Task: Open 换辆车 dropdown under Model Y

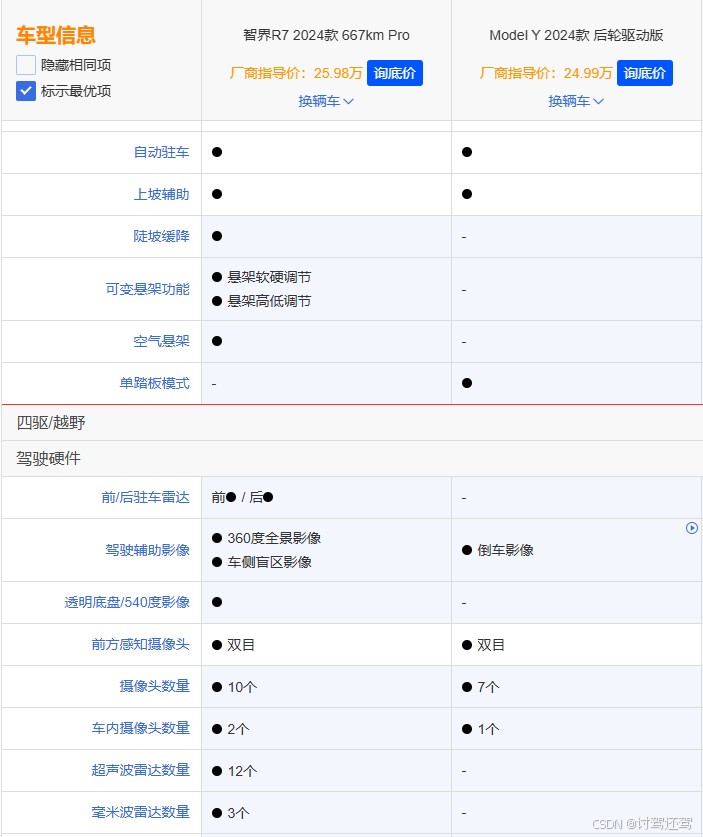Action: 576,101
